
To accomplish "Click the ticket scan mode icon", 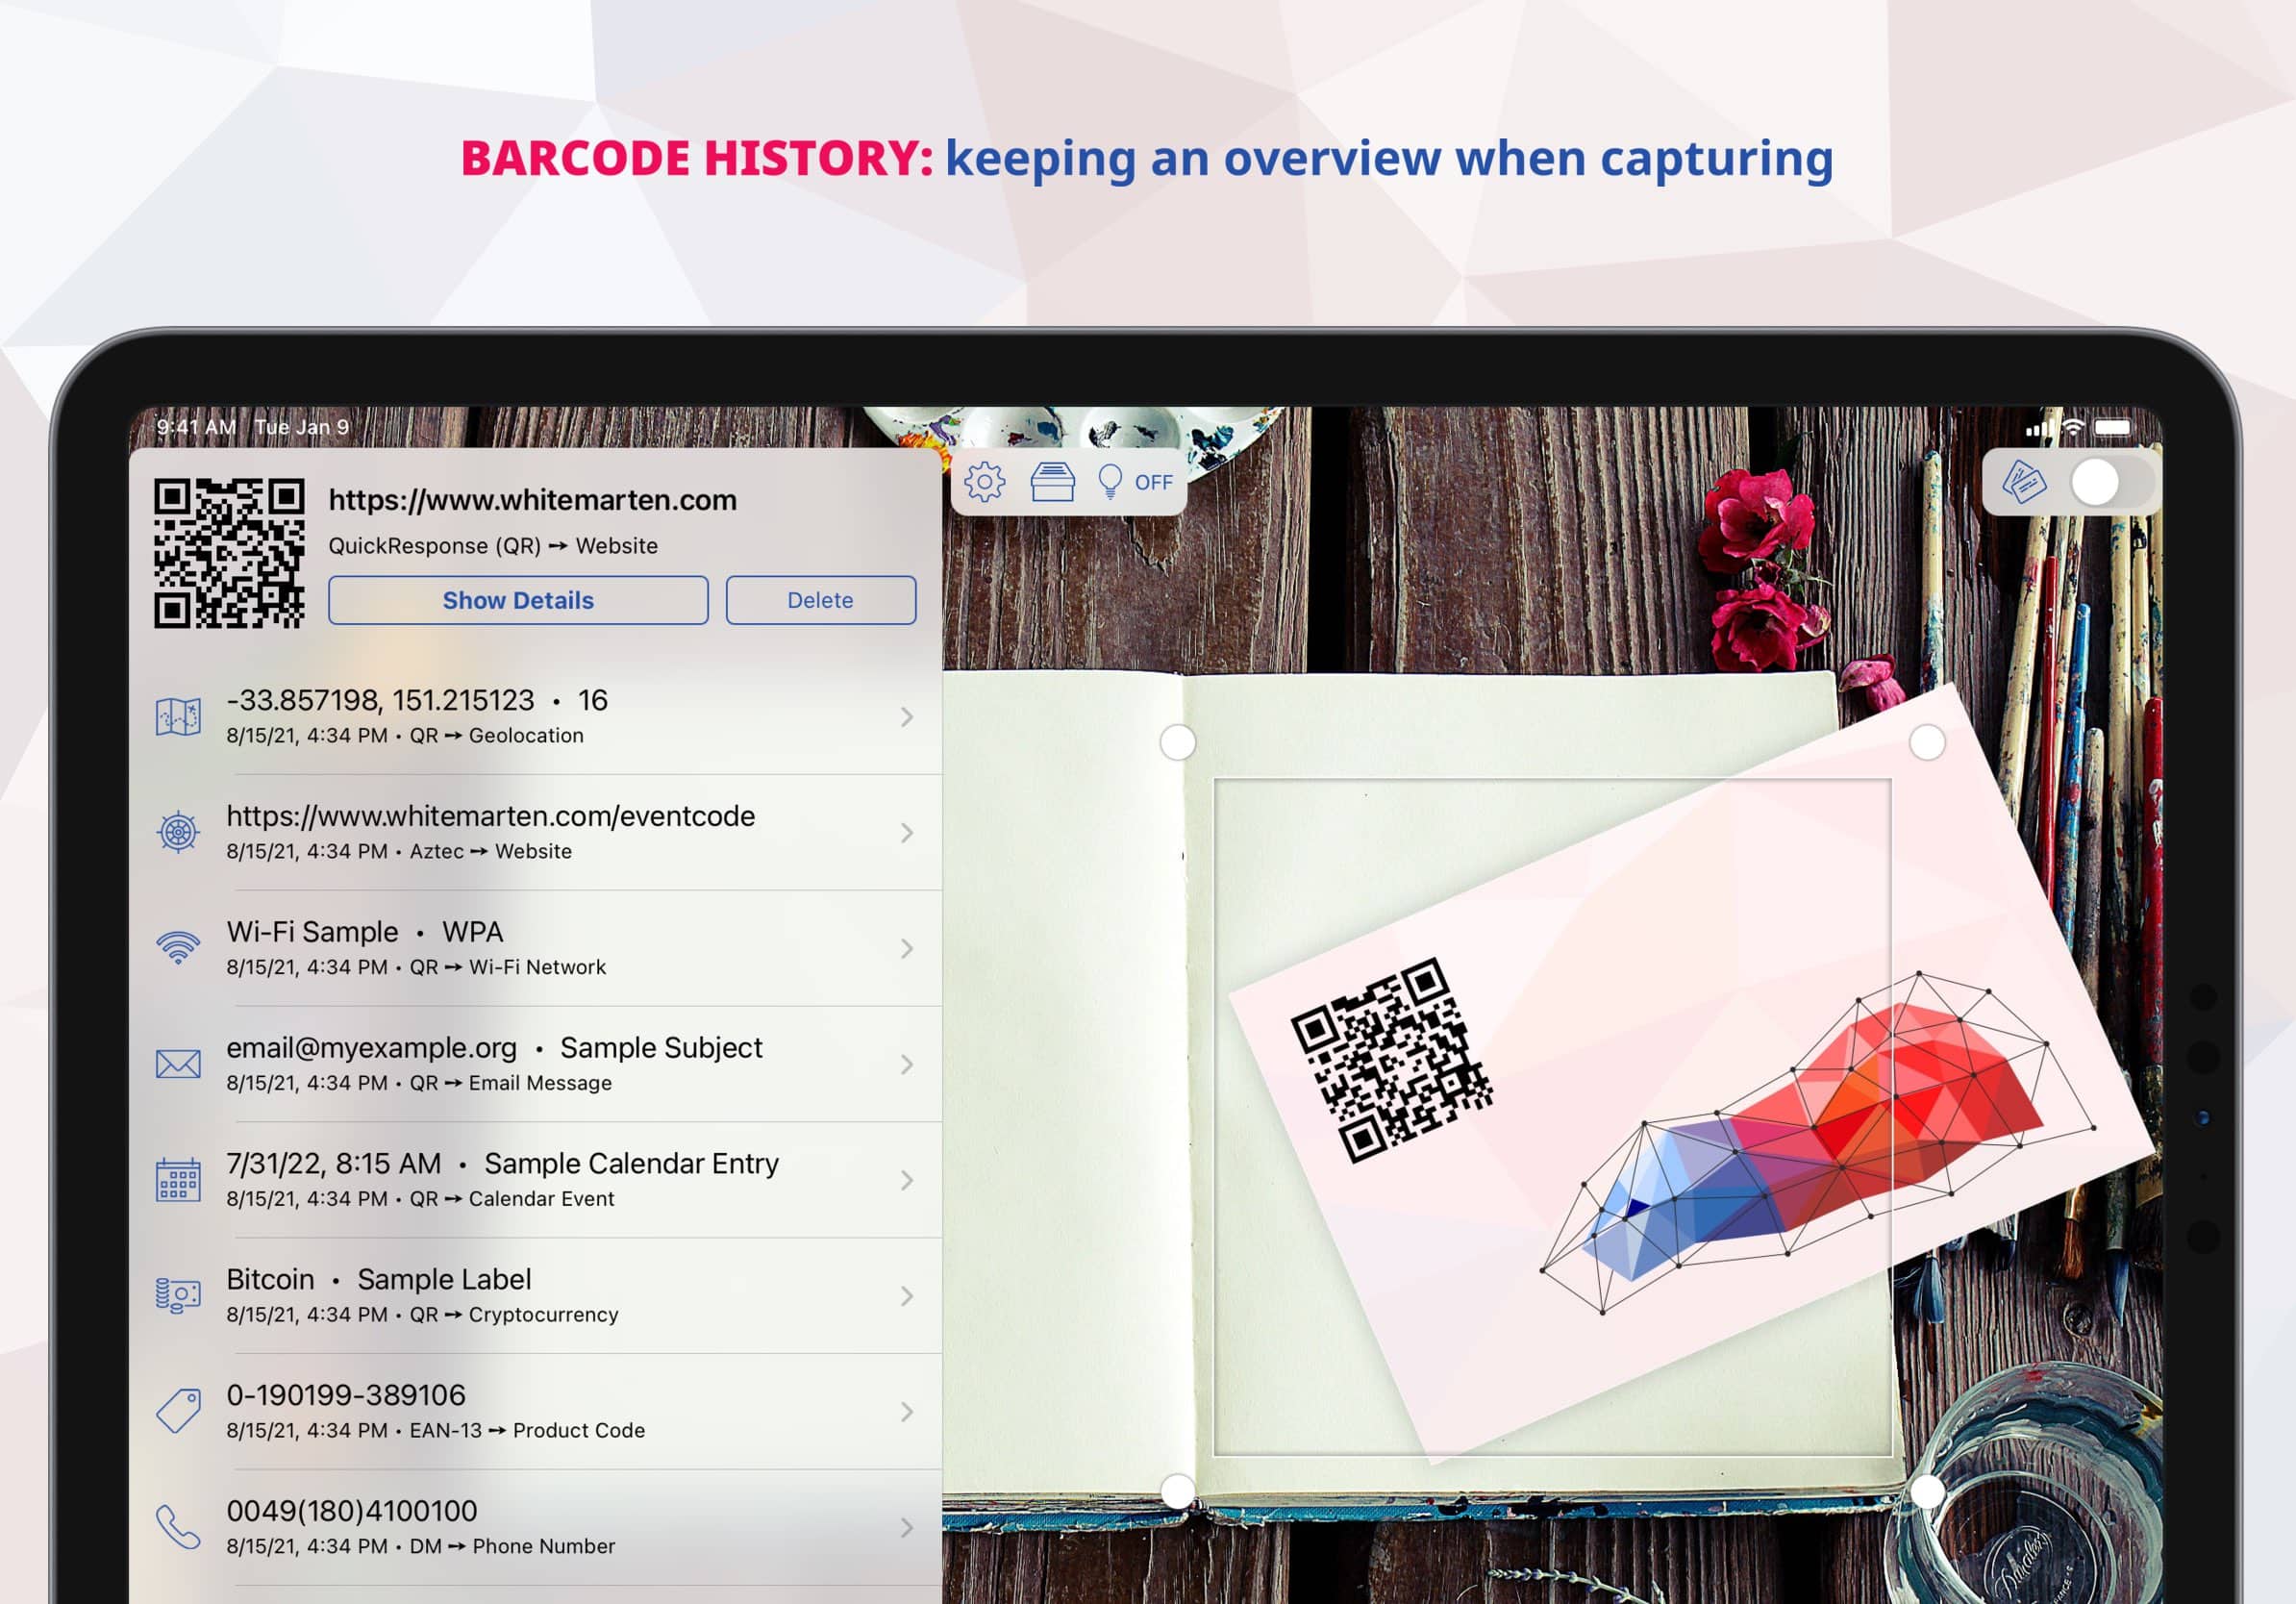I will click(2025, 483).
